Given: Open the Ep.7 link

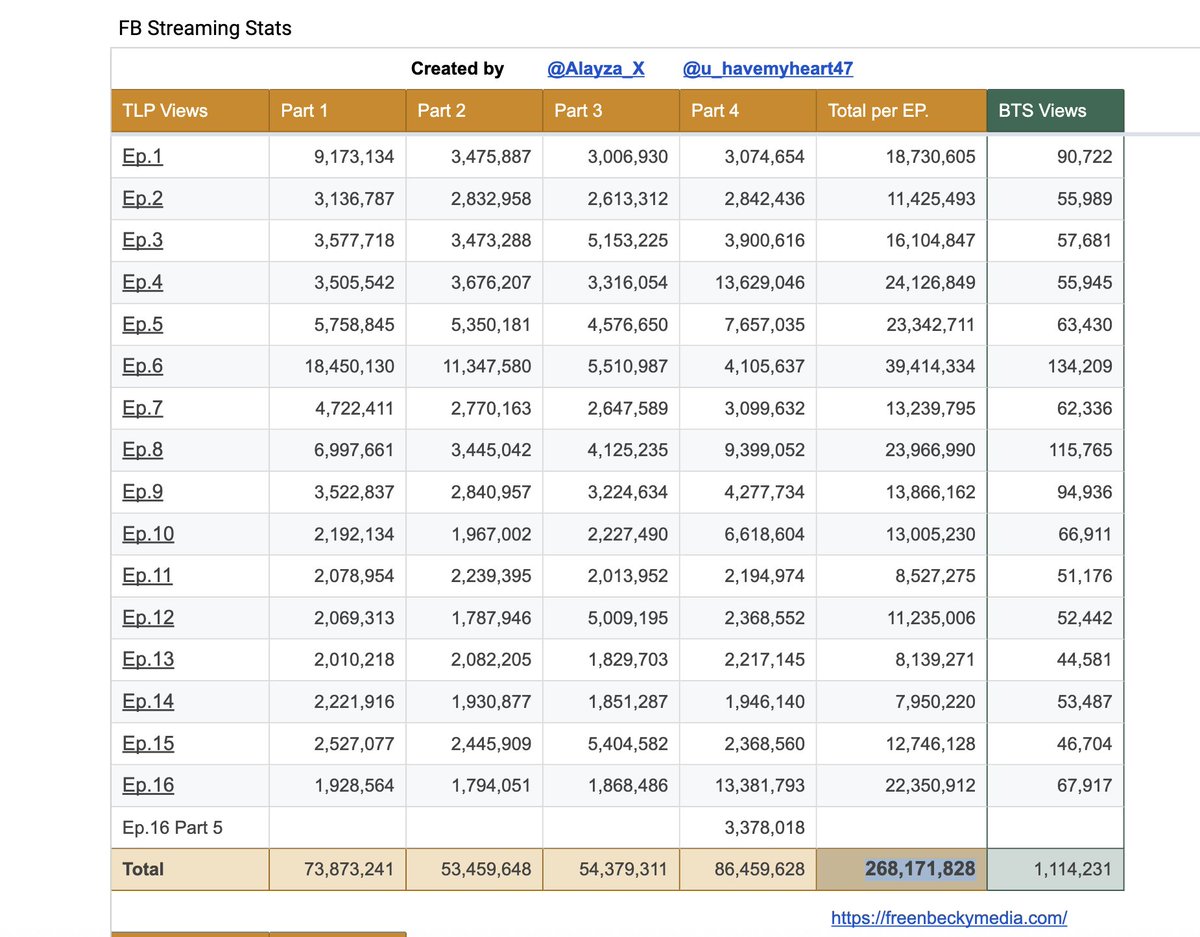Looking at the screenshot, I should tap(142, 408).
